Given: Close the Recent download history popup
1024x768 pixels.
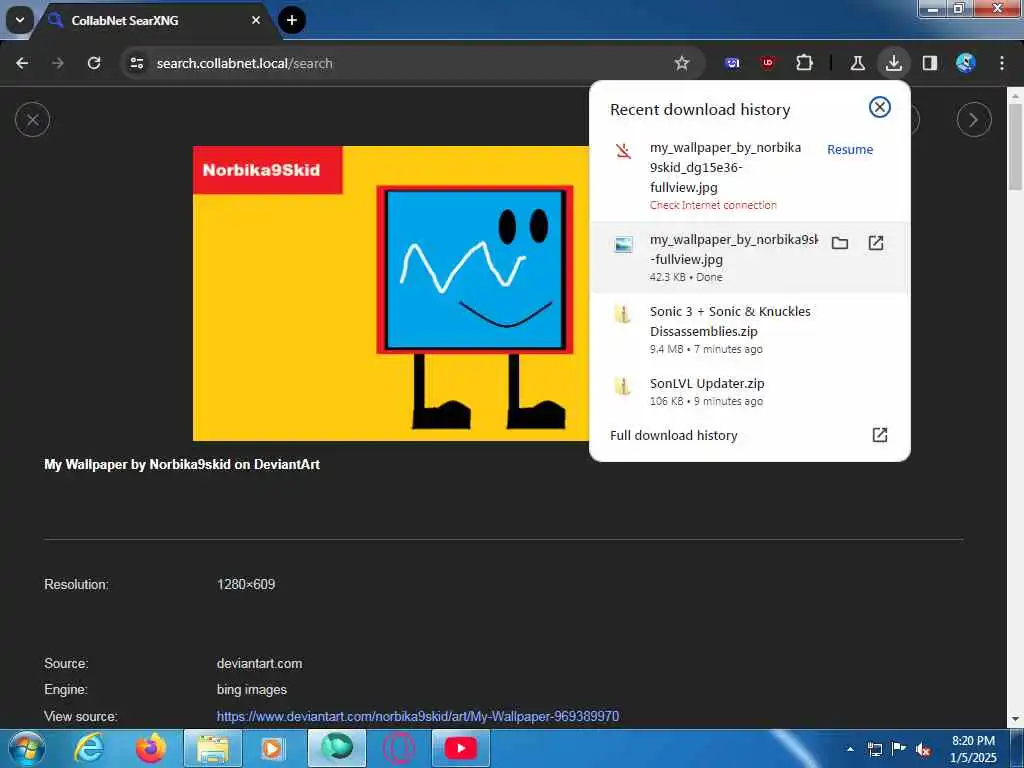Looking at the screenshot, I should pyautogui.click(x=880, y=107).
